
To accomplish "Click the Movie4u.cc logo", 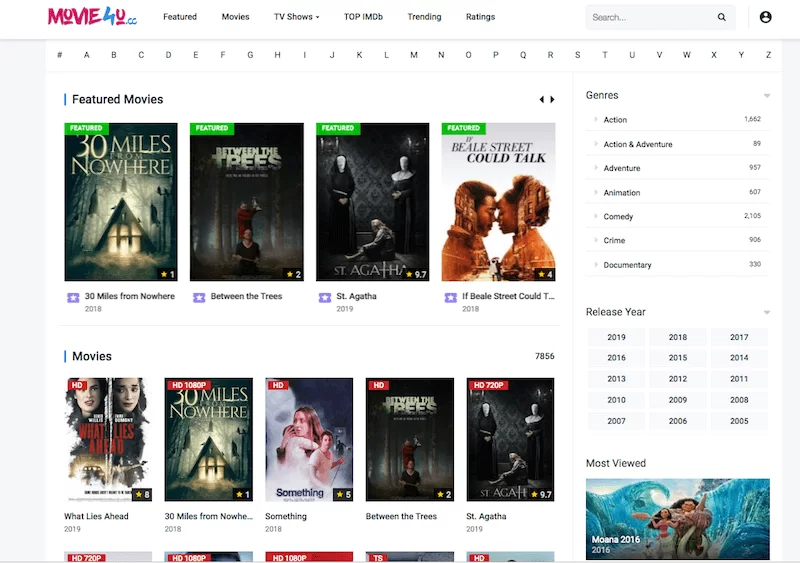I will pos(92,17).
